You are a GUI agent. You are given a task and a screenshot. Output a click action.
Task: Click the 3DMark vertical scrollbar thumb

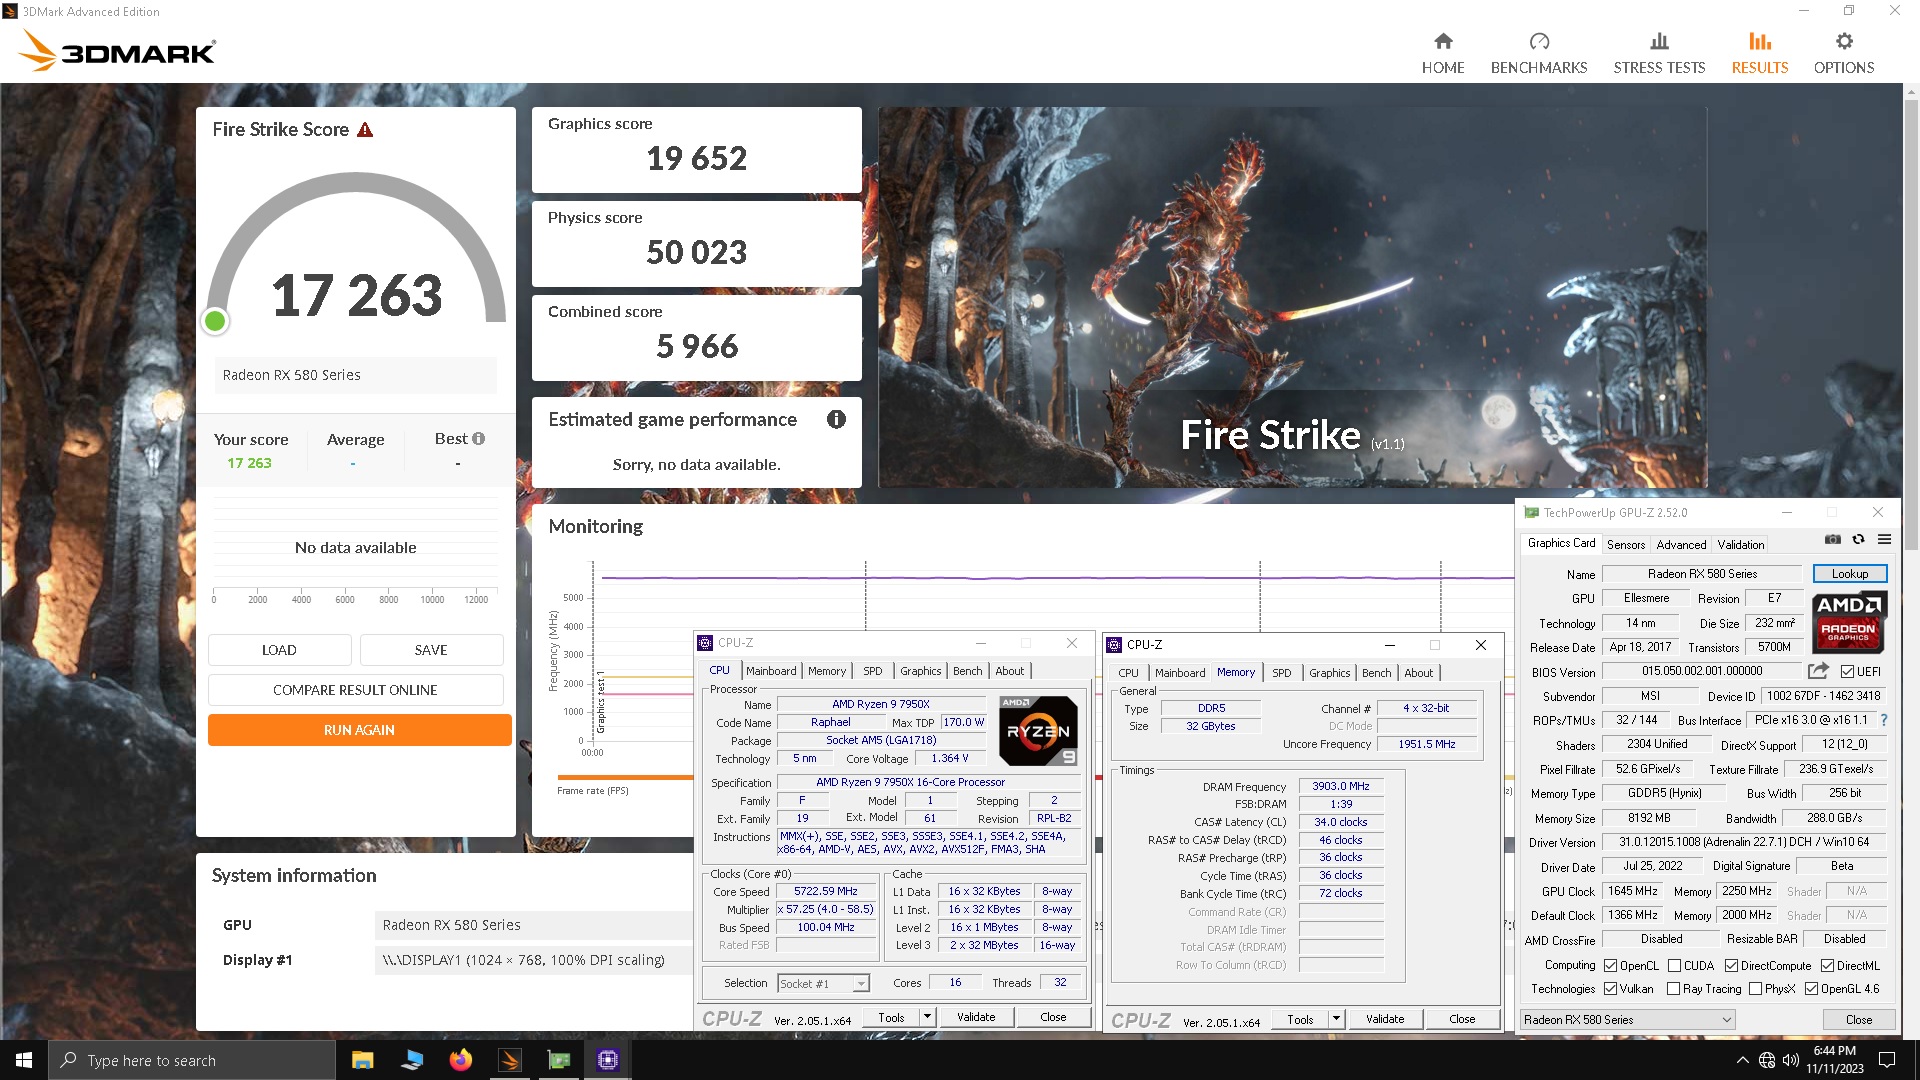pyautogui.click(x=1911, y=325)
